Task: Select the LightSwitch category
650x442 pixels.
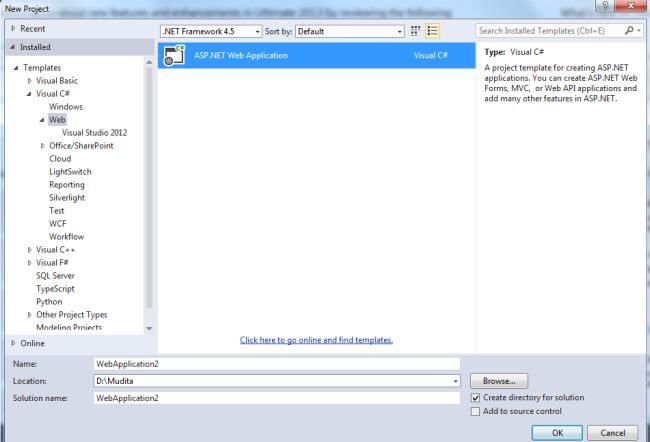Action: 70,172
